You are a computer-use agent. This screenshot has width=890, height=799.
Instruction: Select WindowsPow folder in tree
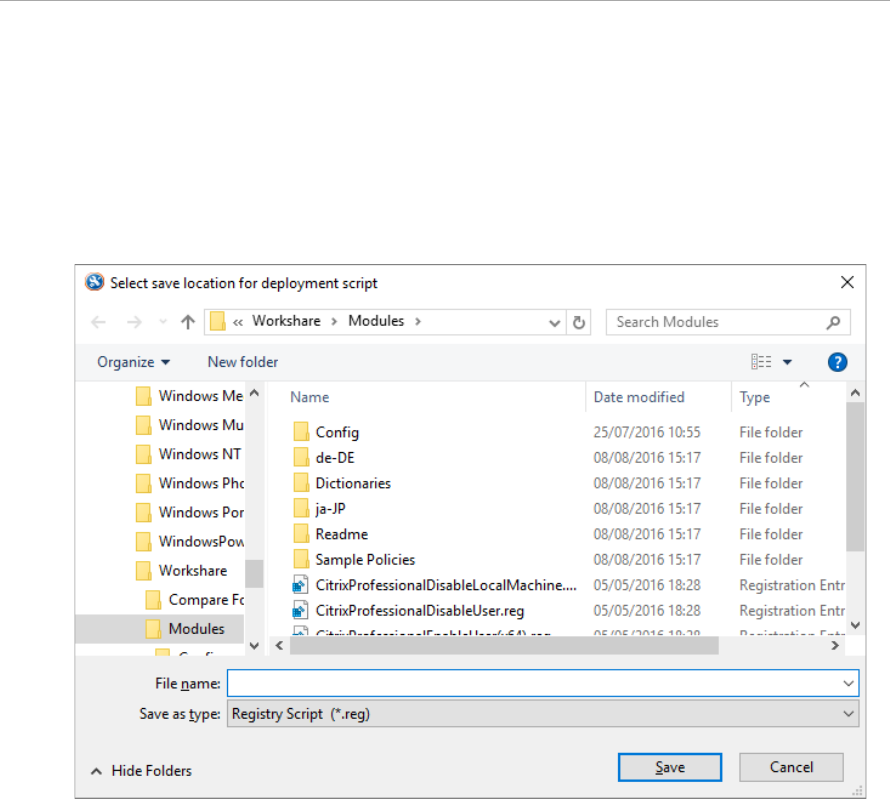point(190,541)
